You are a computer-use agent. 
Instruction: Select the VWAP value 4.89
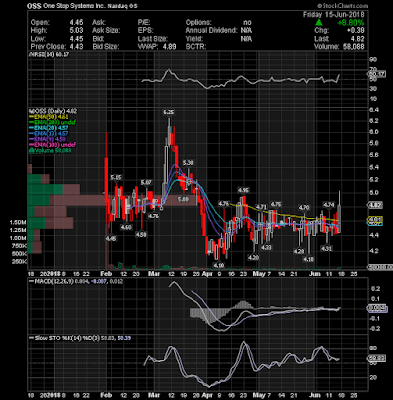point(169,46)
